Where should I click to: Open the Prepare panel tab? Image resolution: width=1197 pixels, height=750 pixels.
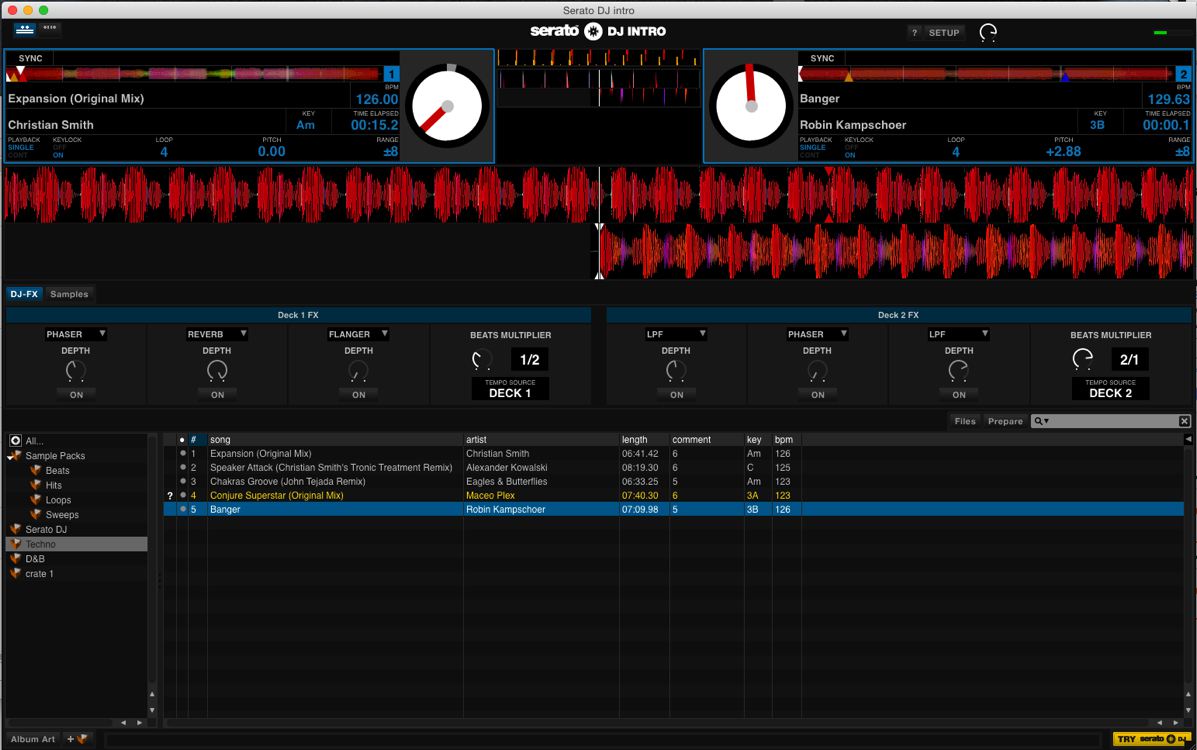click(1005, 421)
